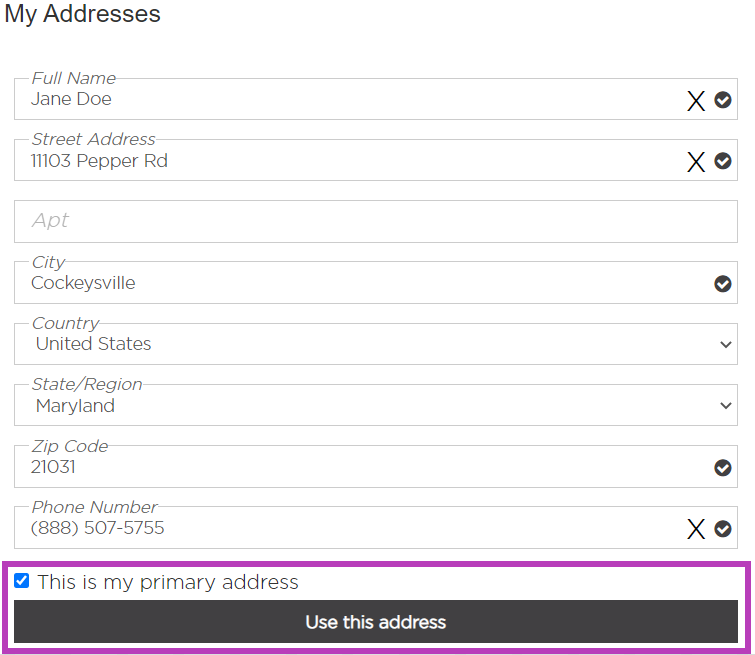The width and height of the screenshot is (755, 655).
Task: Clear the Phone Number field with X
Action: pos(696,529)
